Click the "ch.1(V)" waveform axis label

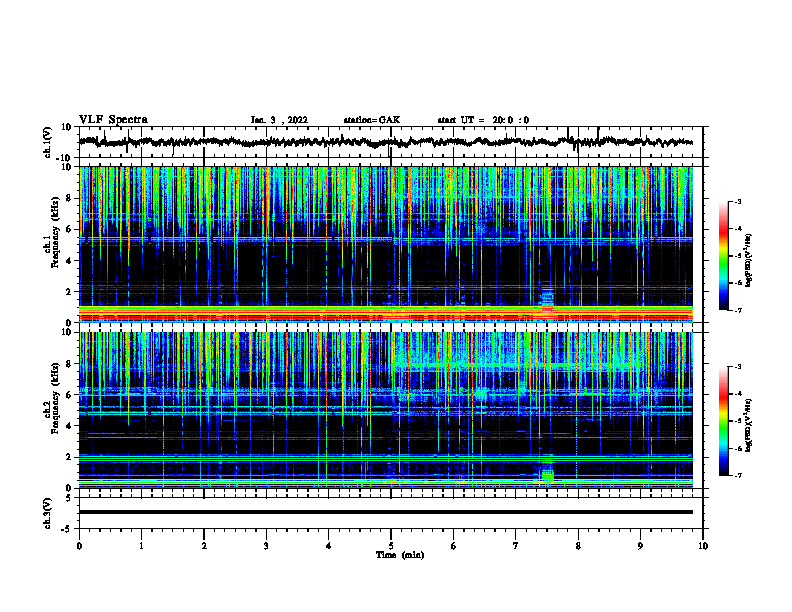pos(48,142)
